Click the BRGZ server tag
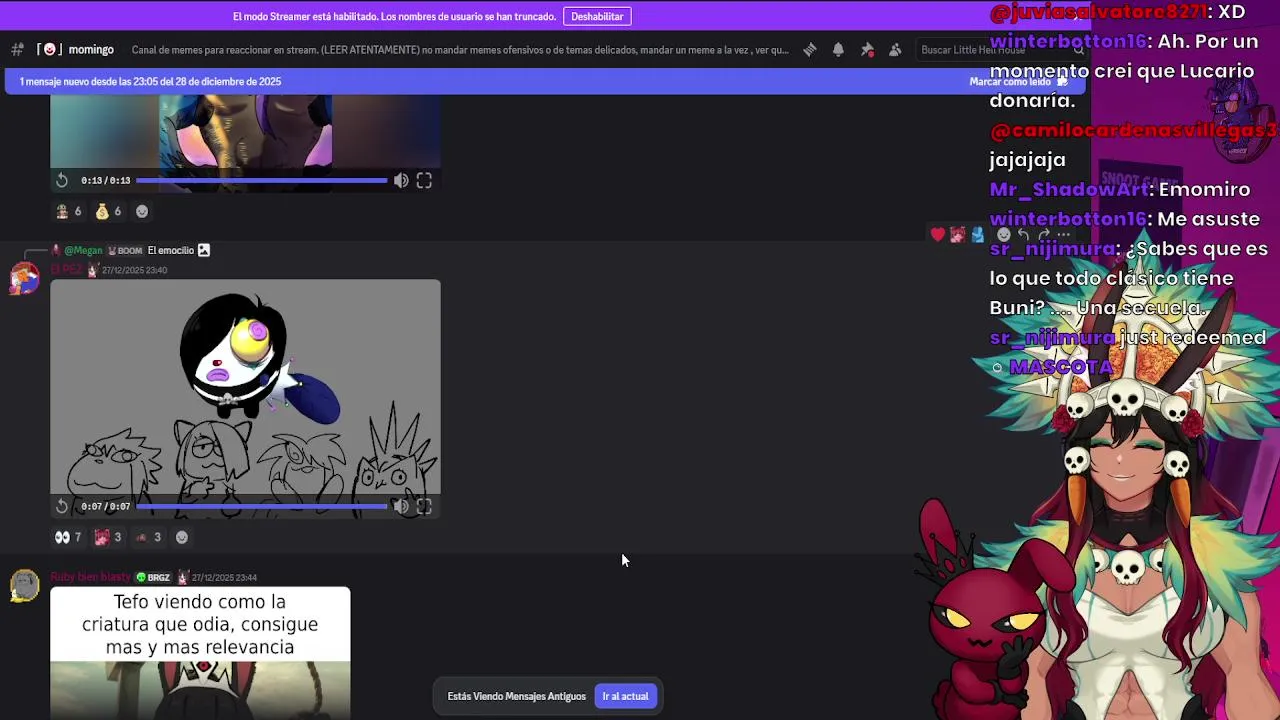This screenshot has height=720, width=1280. coord(153,577)
